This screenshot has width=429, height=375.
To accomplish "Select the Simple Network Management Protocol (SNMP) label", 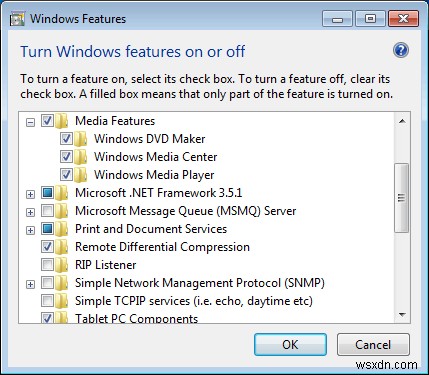I will click(x=200, y=283).
